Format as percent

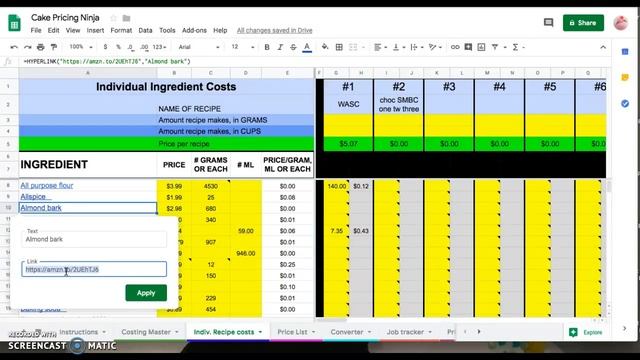click(118, 47)
